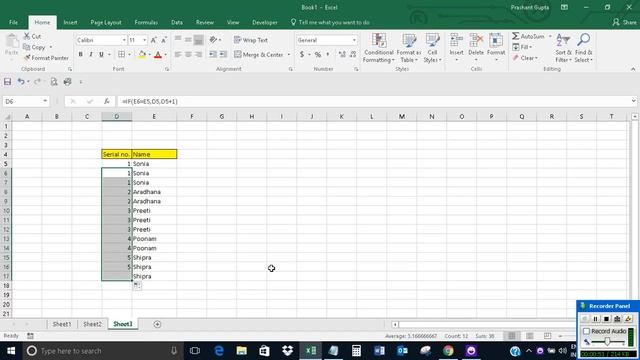Open Chrome from the taskbar
The height and width of the screenshot is (360, 640).
[448, 351]
